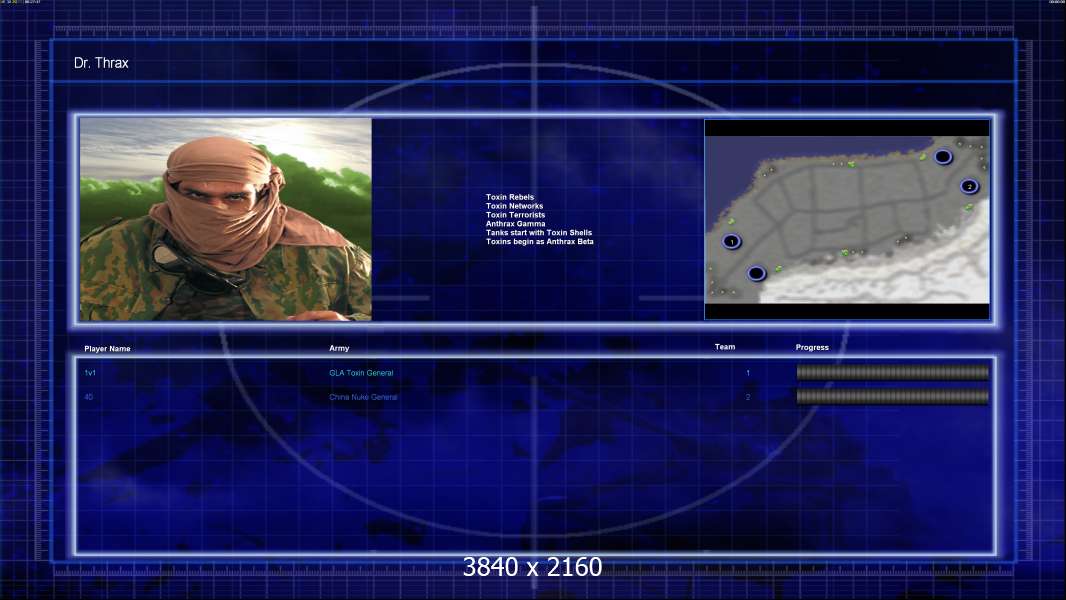Viewport: 1066px width, 600px height.
Task: Click team value 1 in the 1v1 row
Action: [x=748, y=373]
